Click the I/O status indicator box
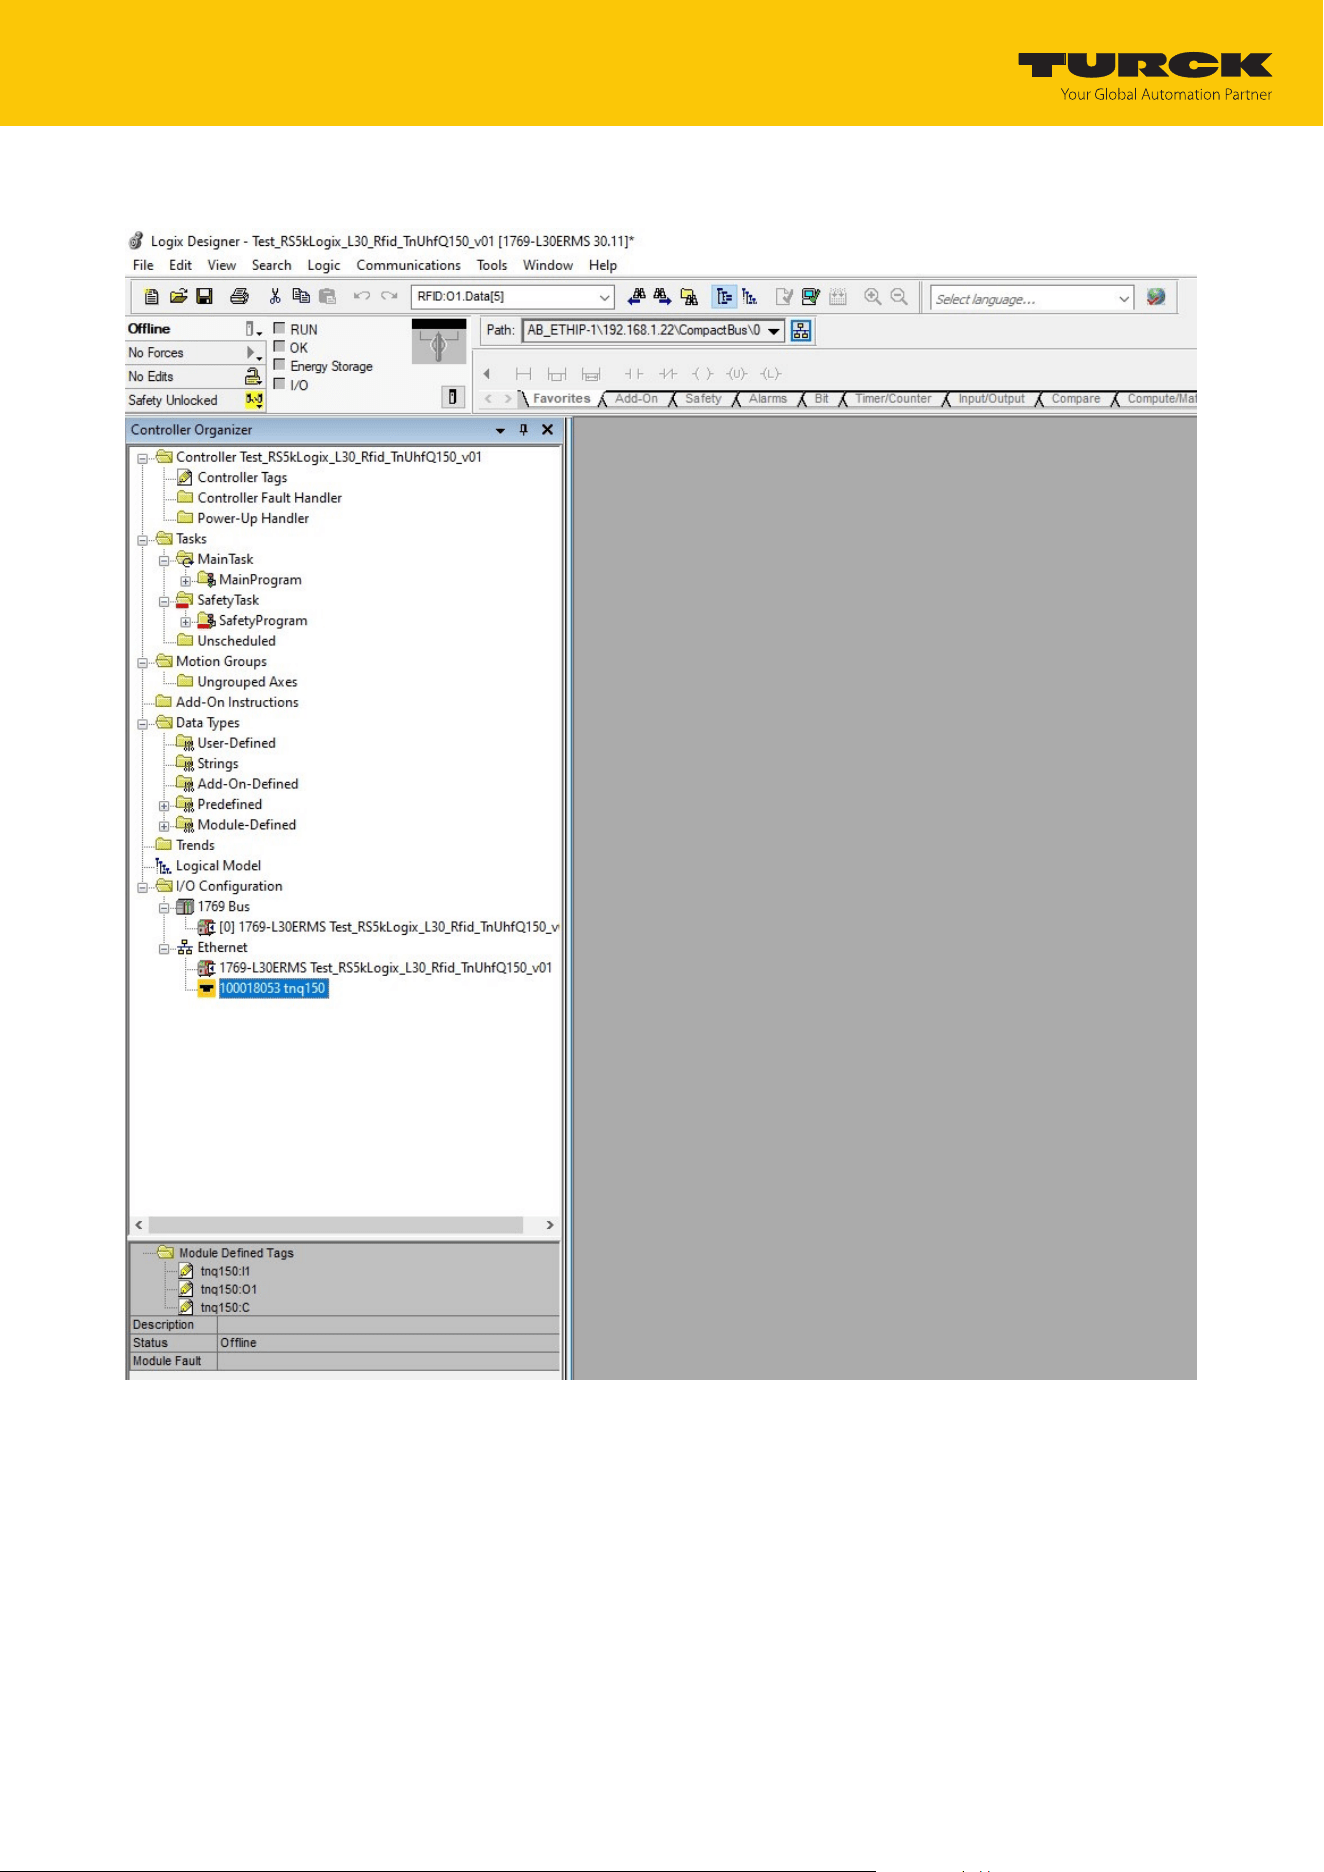 [x=280, y=384]
